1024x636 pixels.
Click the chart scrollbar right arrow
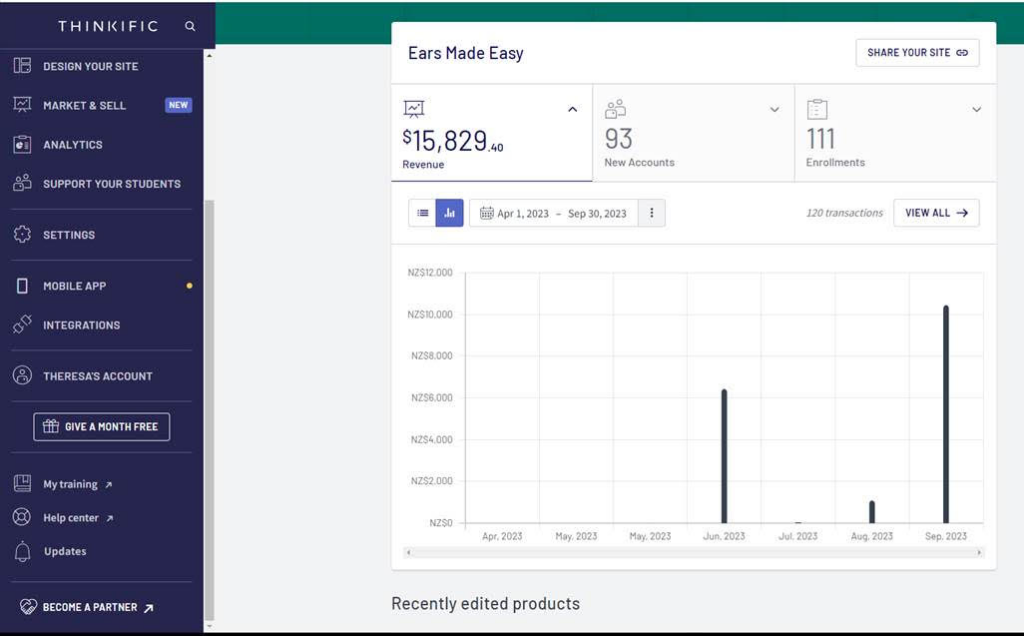pyautogui.click(x=979, y=552)
